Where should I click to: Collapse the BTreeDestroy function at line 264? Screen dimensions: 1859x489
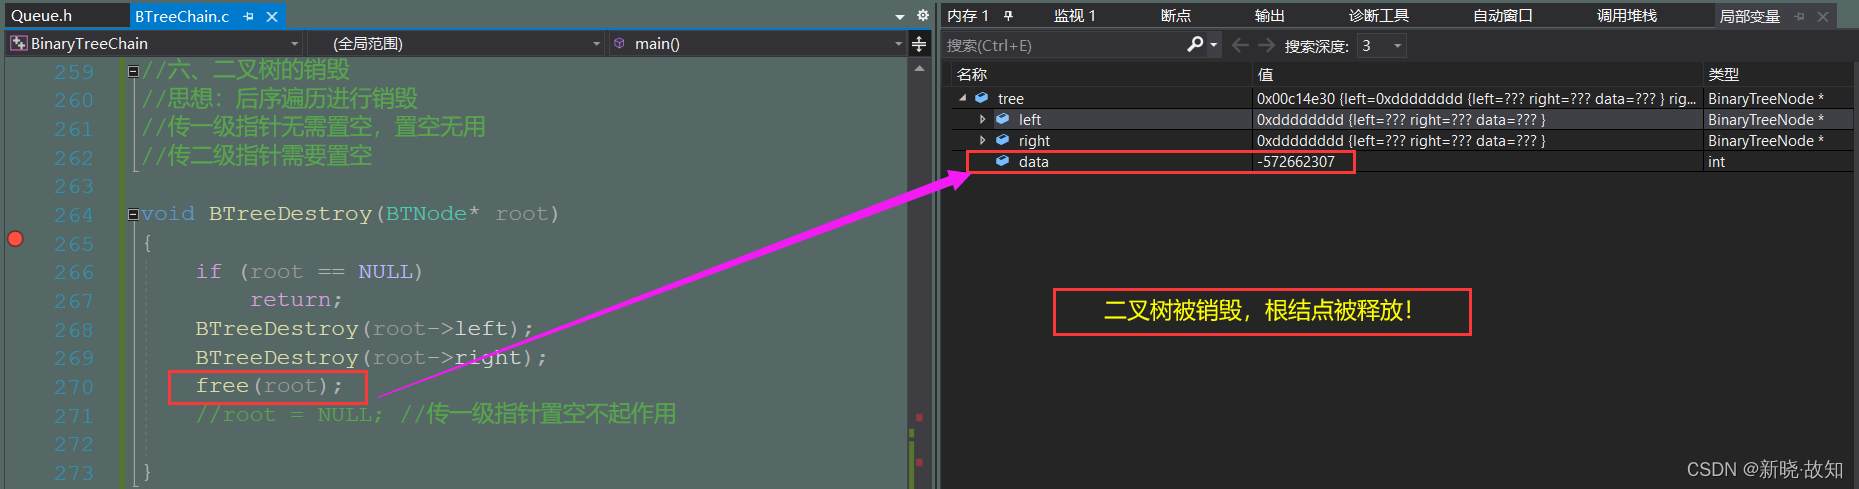133,214
